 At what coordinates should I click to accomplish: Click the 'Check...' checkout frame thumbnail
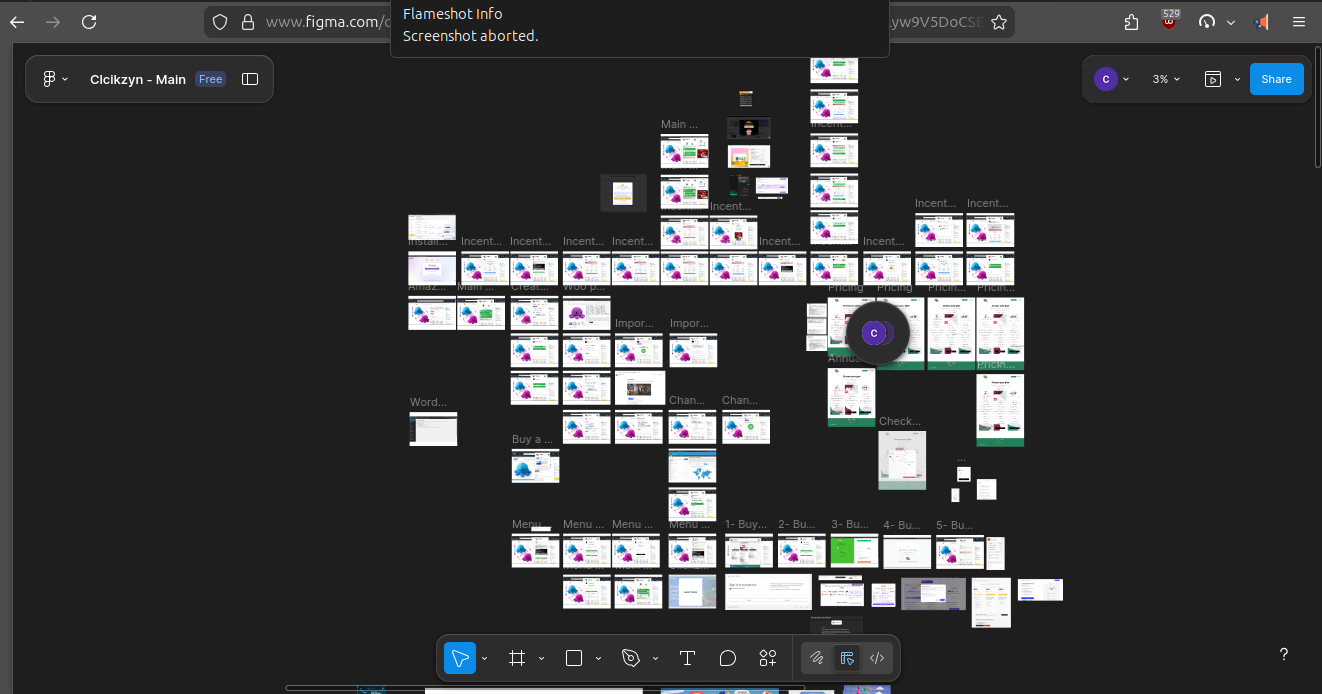902,460
